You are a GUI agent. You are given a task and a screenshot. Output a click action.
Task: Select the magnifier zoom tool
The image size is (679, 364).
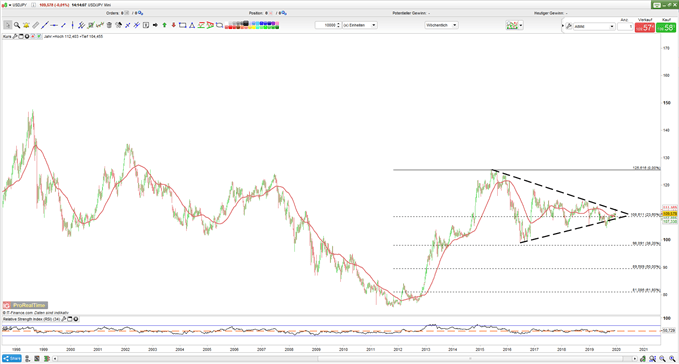click(17, 25)
